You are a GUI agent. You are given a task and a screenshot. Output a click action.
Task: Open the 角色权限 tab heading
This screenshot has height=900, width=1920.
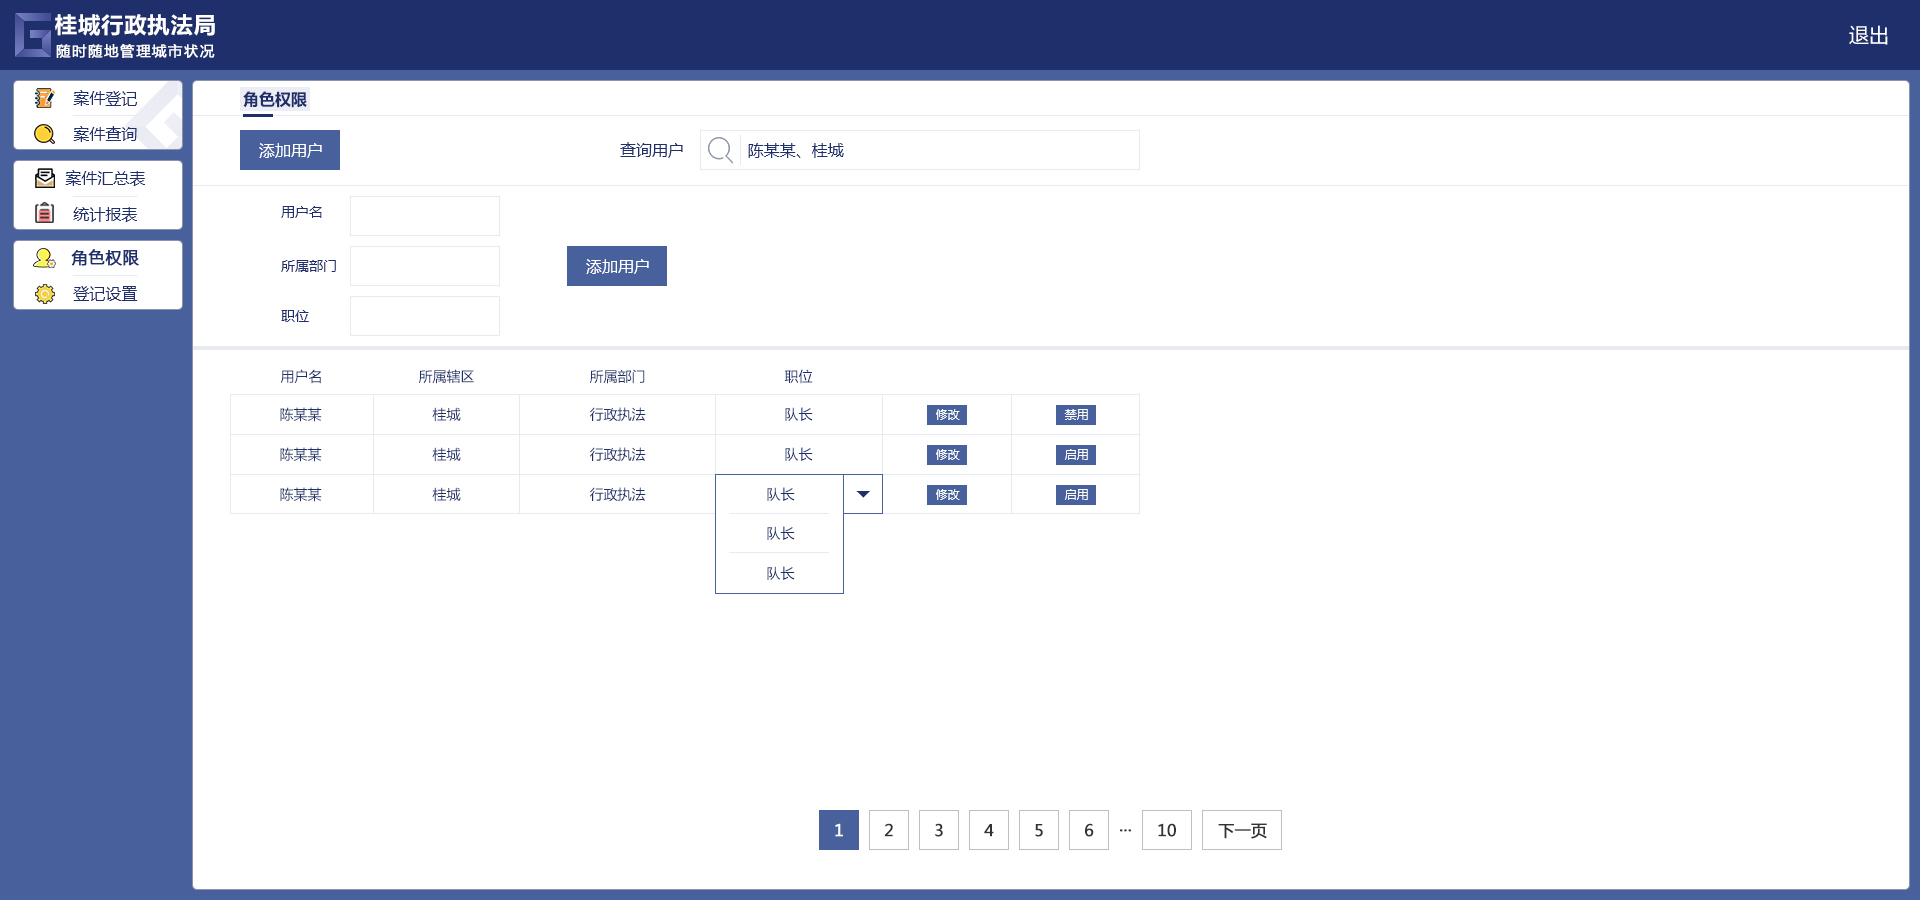click(275, 100)
